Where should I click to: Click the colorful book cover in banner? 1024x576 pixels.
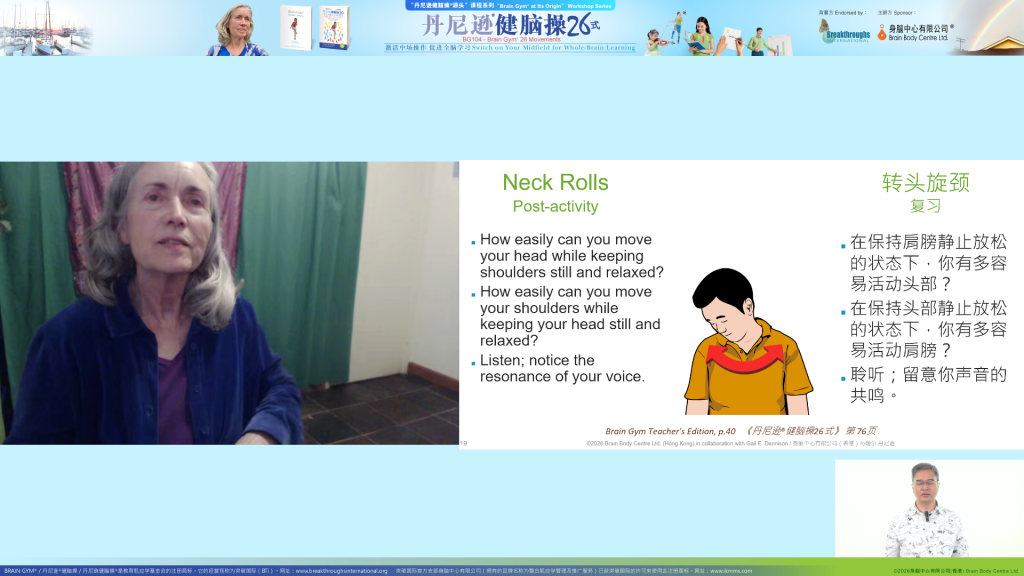[334, 27]
